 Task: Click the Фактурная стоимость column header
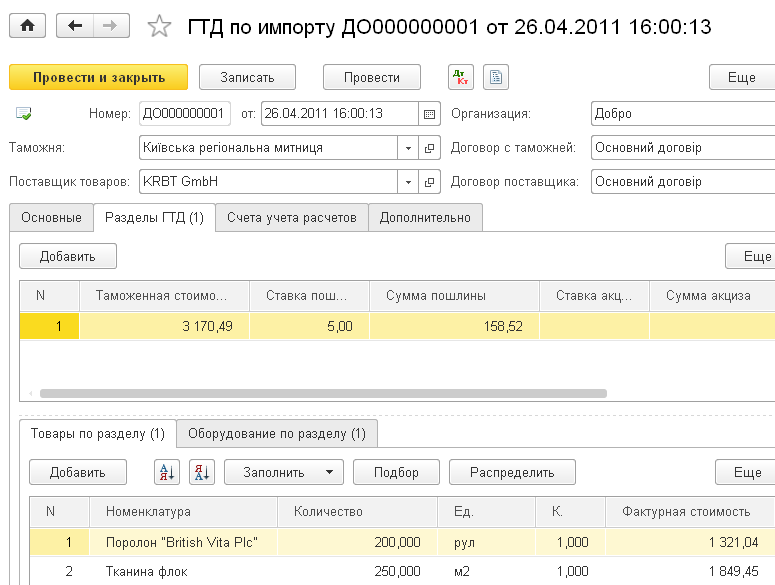(x=690, y=512)
